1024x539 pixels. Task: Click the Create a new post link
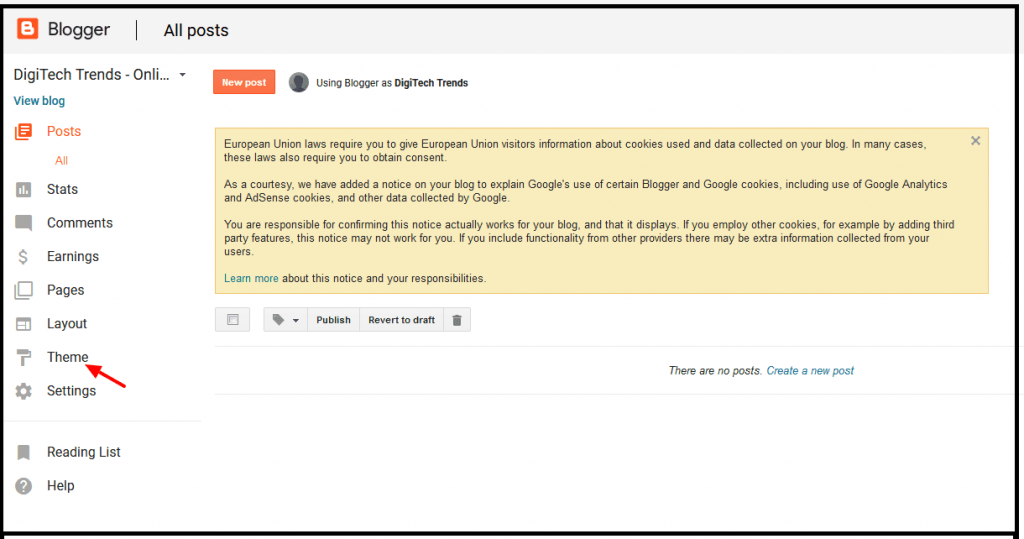point(810,371)
